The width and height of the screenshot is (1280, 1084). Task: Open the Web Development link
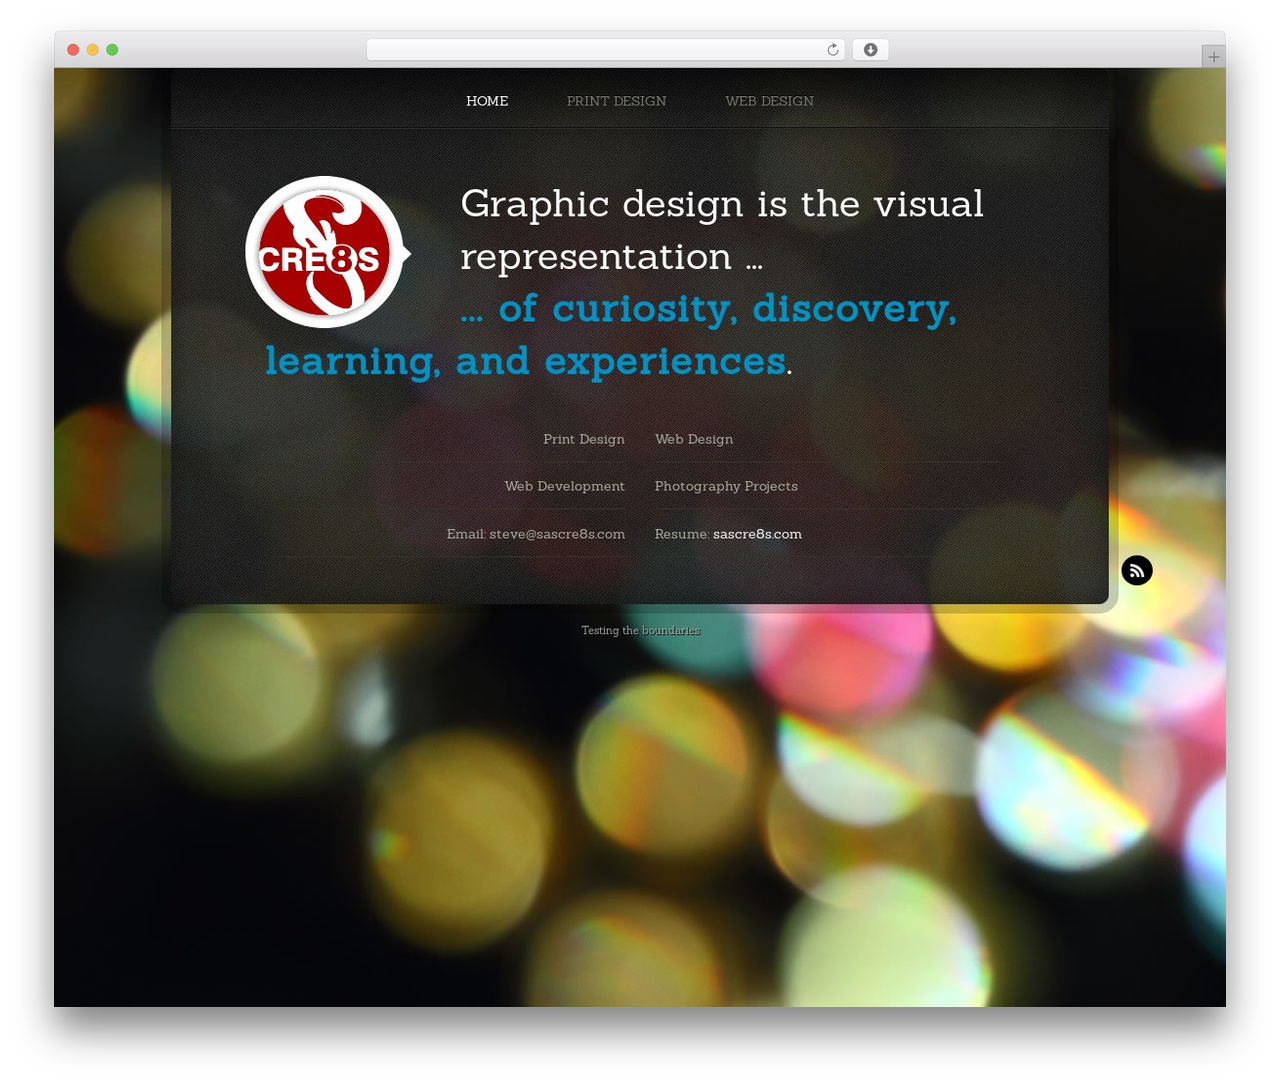pyautogui.click(x=565, y=486)
